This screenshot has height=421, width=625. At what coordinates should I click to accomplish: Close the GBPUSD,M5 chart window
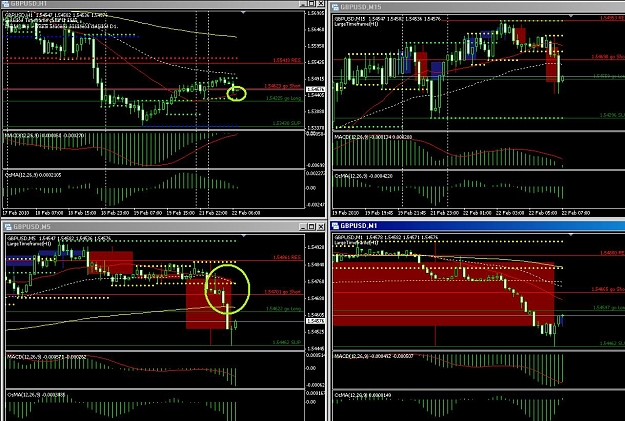(x=321, y=227)
